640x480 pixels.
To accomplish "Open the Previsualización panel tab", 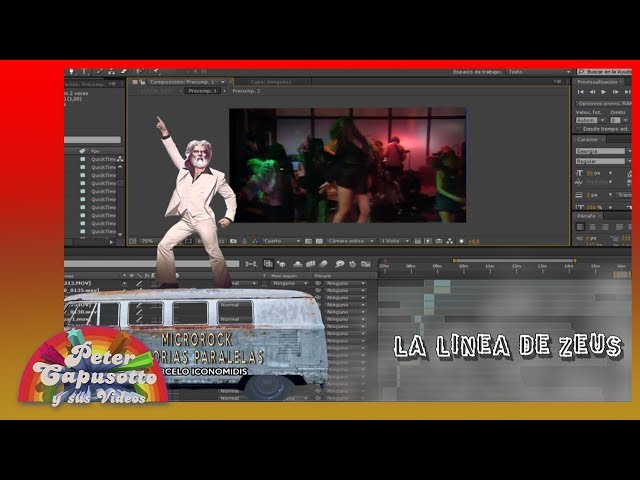I will click(597, 82).
